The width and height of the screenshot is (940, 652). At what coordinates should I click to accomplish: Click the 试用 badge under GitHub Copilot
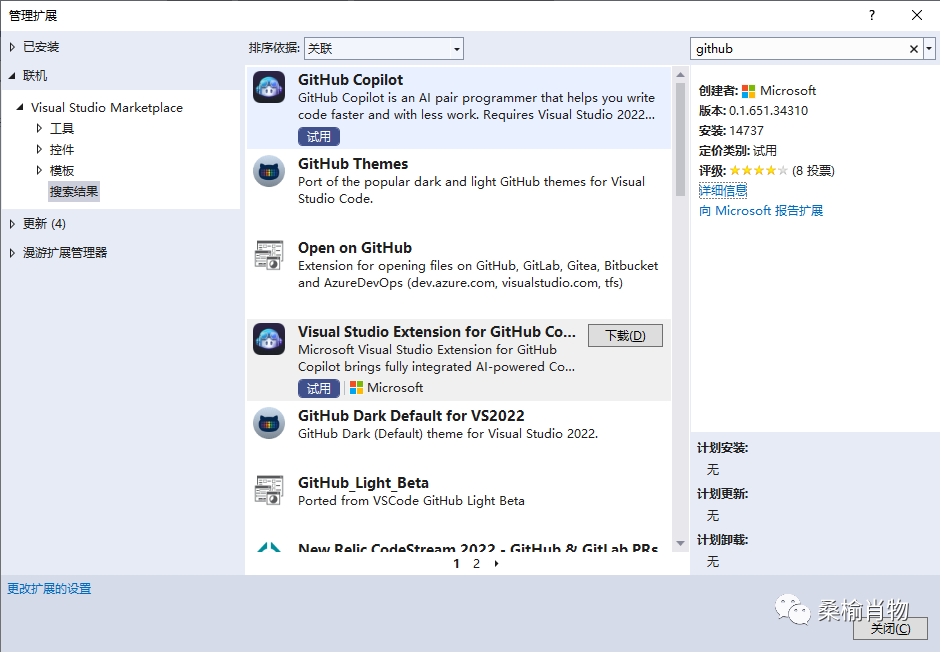319,137
